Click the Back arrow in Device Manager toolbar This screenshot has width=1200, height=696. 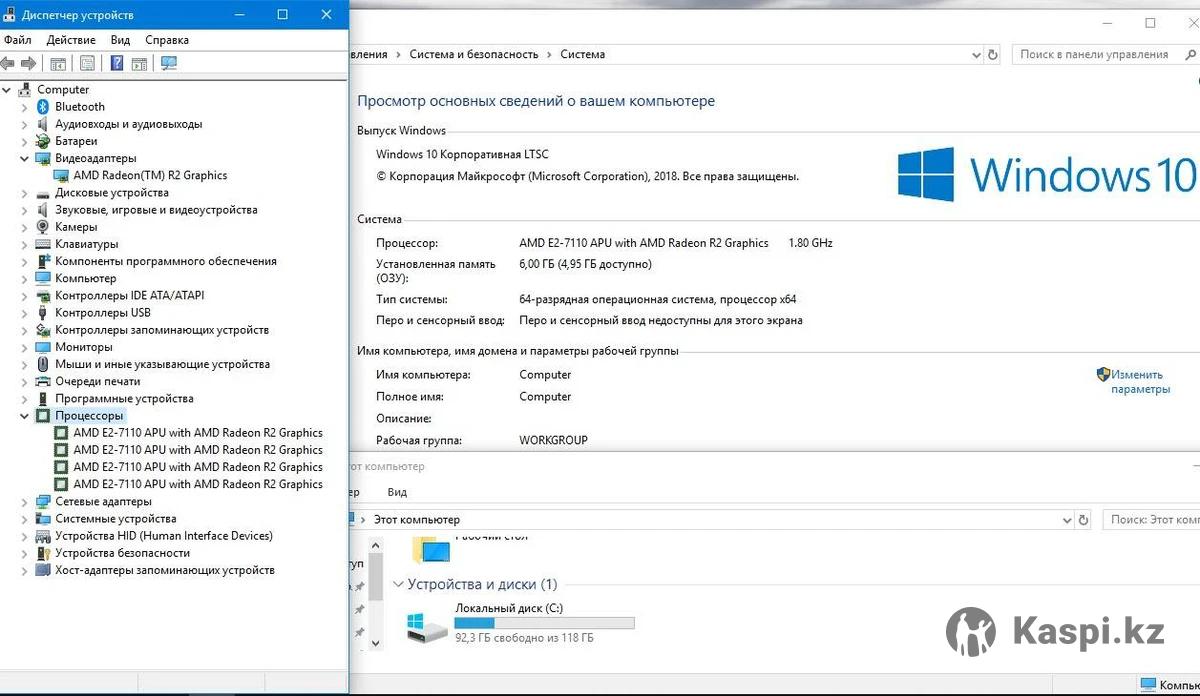(x=8, y=63)
